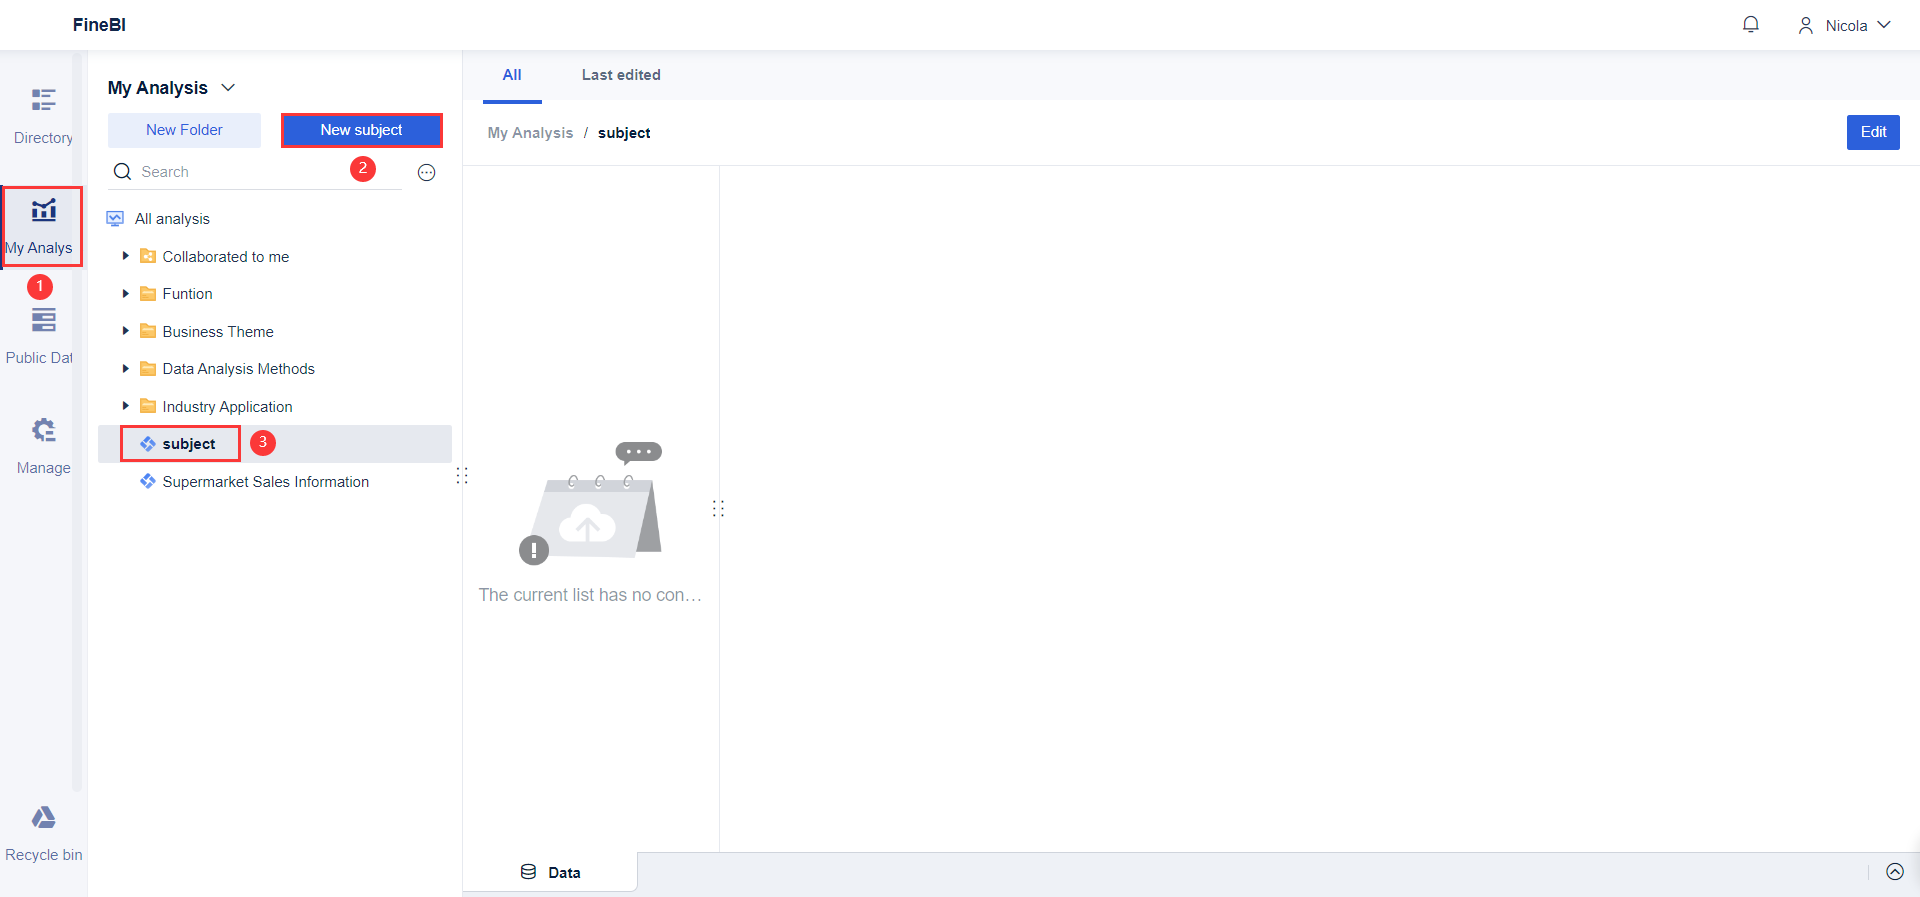
Task: Click the Data database icon
Action: tap(528, 872)
